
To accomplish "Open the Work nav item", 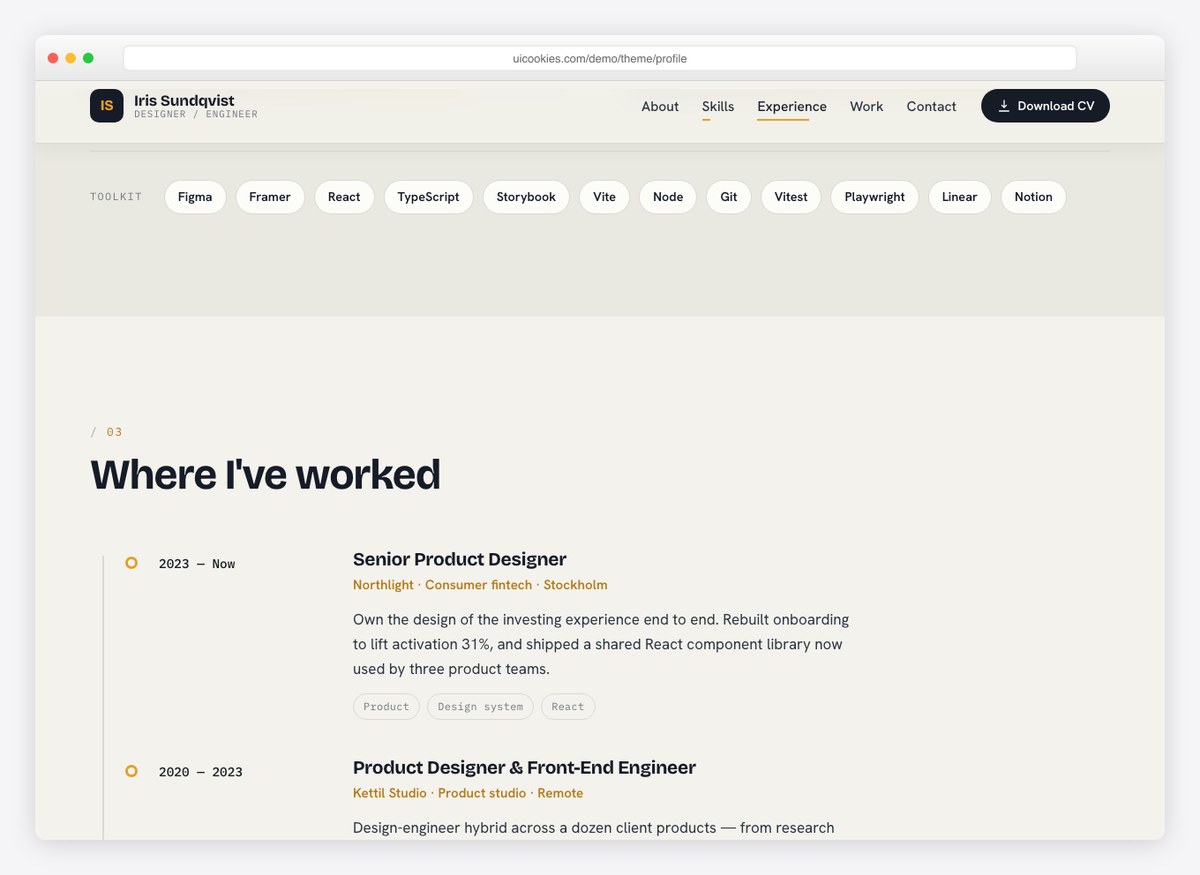I will coord(866,106).
